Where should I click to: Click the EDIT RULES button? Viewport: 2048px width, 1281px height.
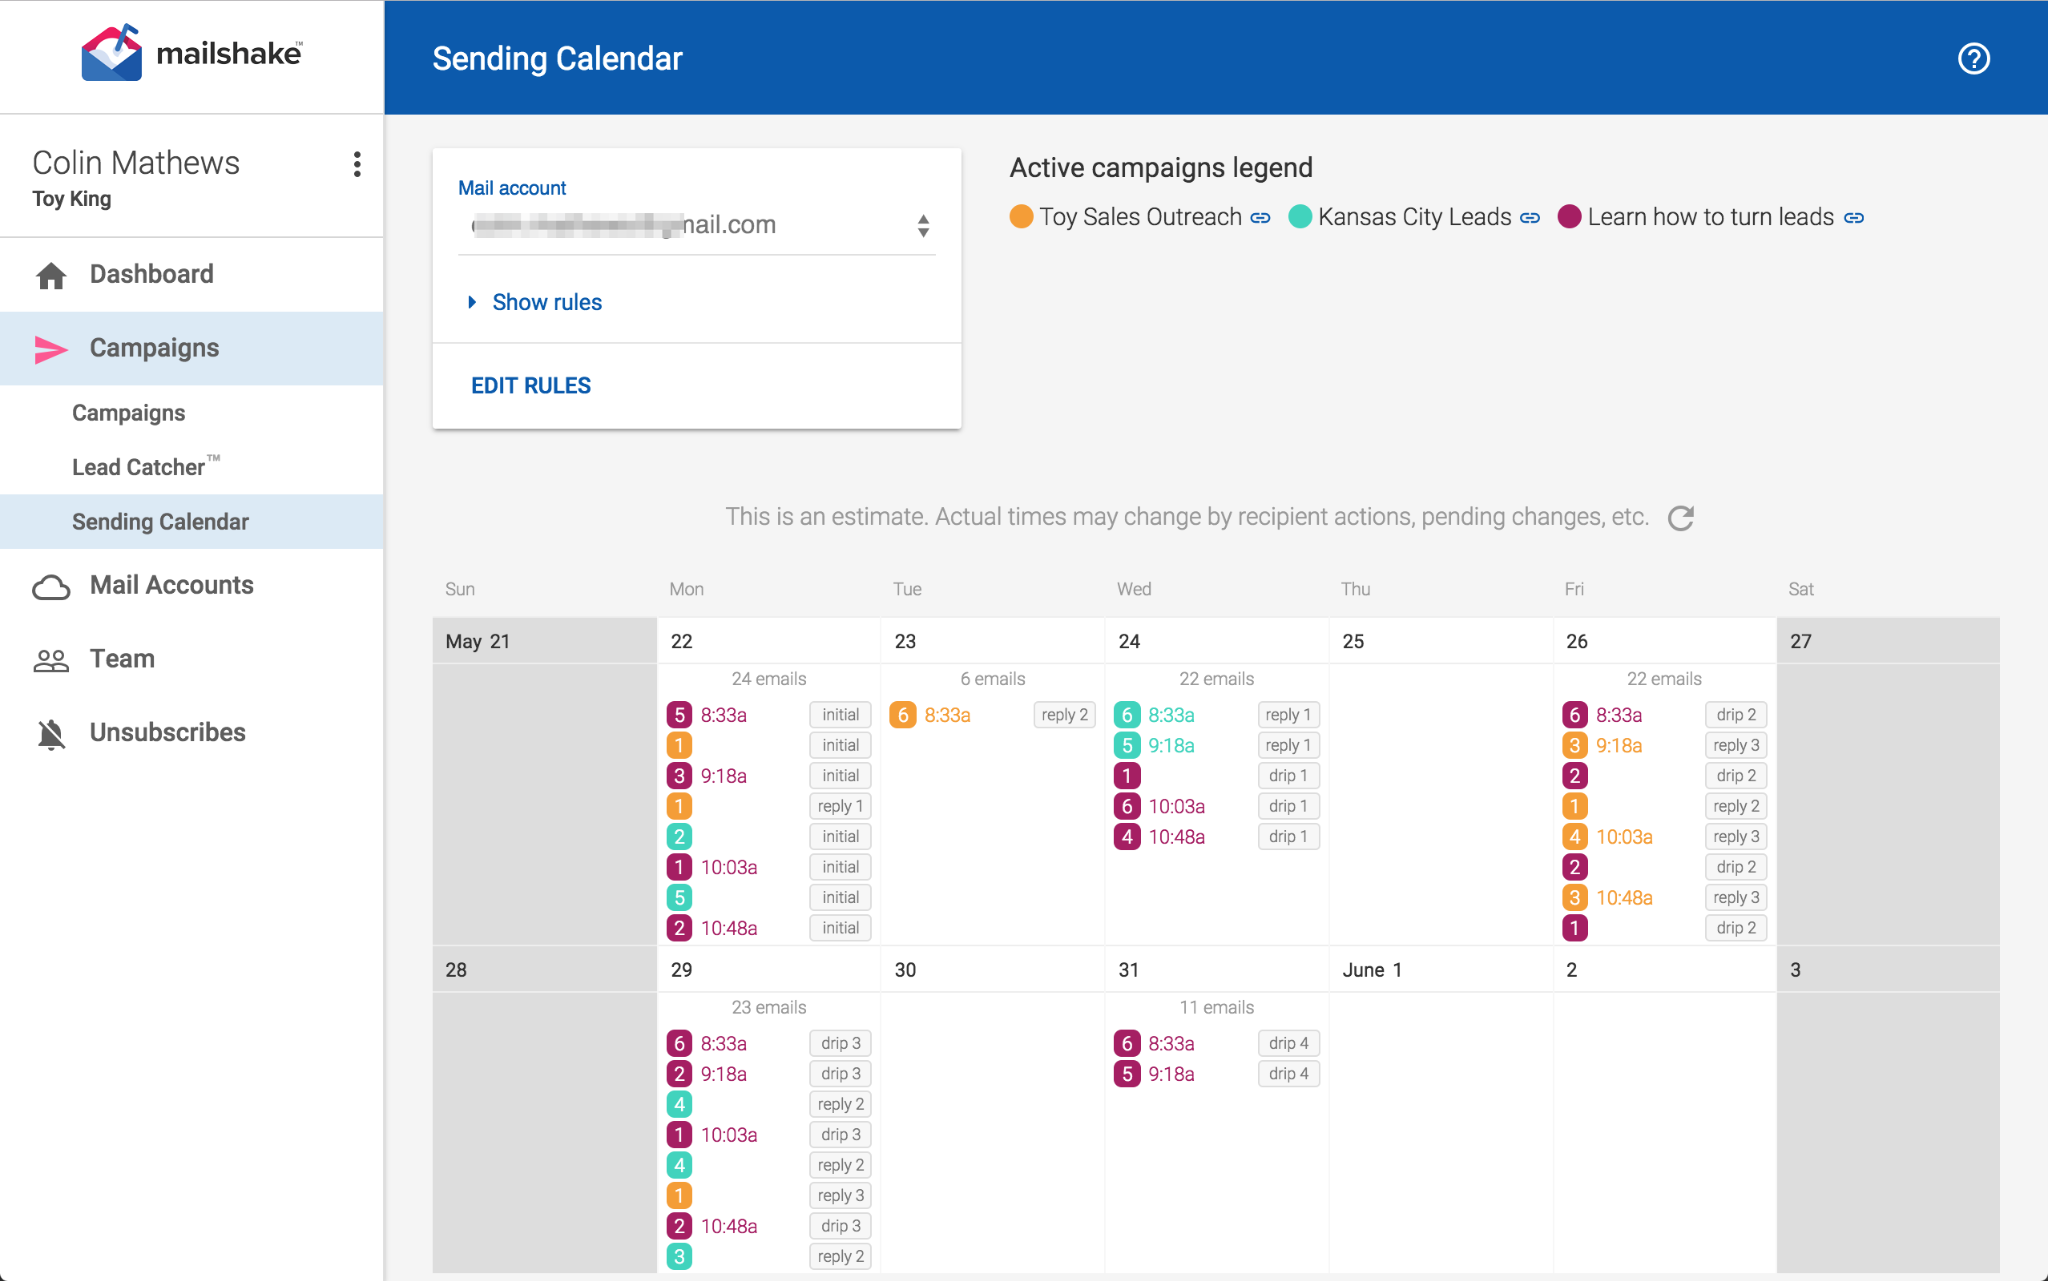click(530, 385)
